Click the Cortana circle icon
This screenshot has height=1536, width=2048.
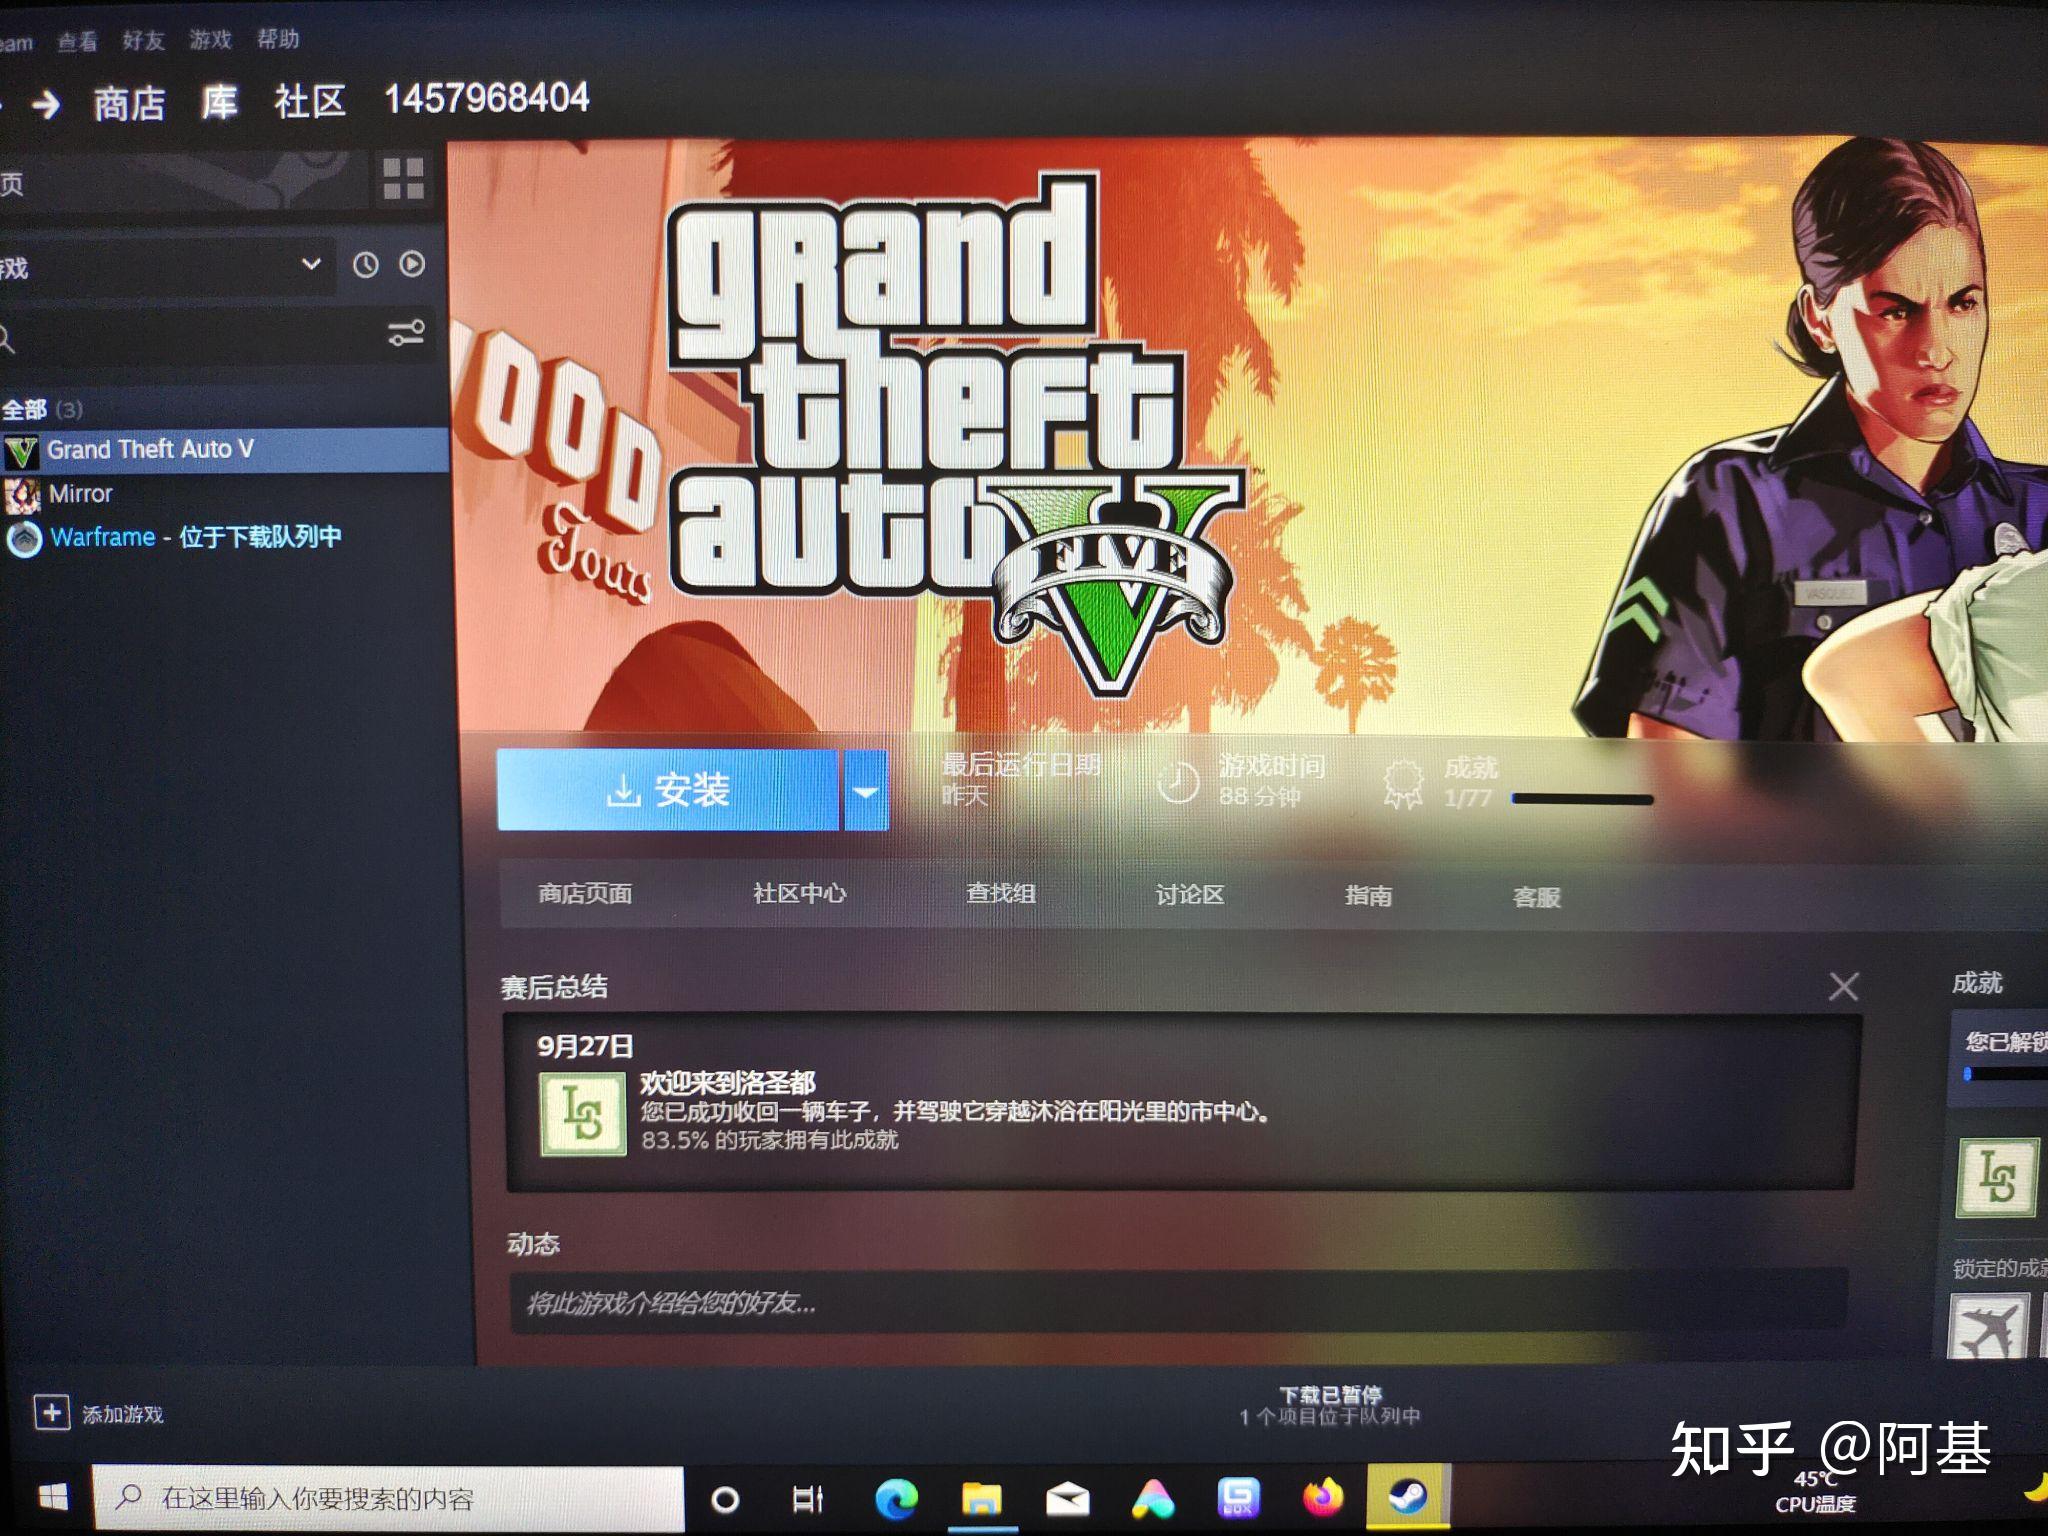(x=725, y=1499)
